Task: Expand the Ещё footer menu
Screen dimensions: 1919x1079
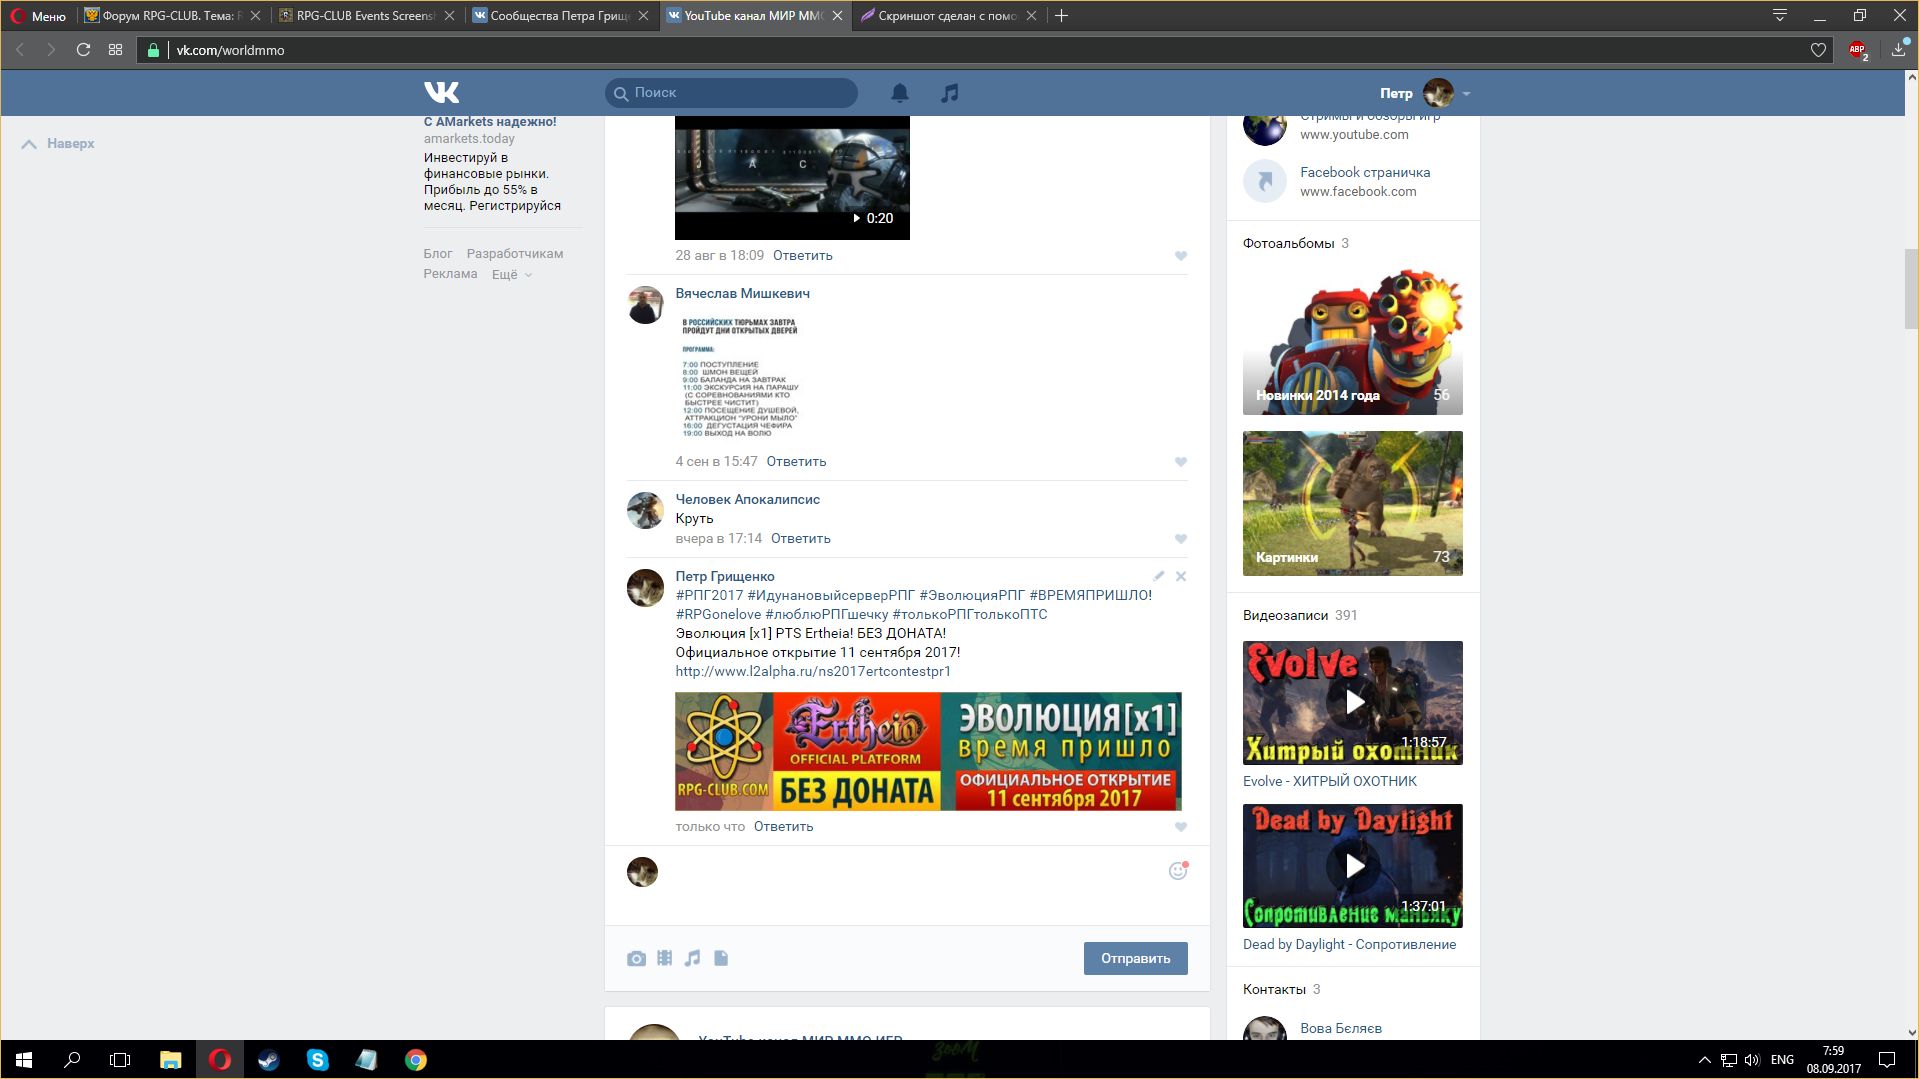Action: pos(511,274)
